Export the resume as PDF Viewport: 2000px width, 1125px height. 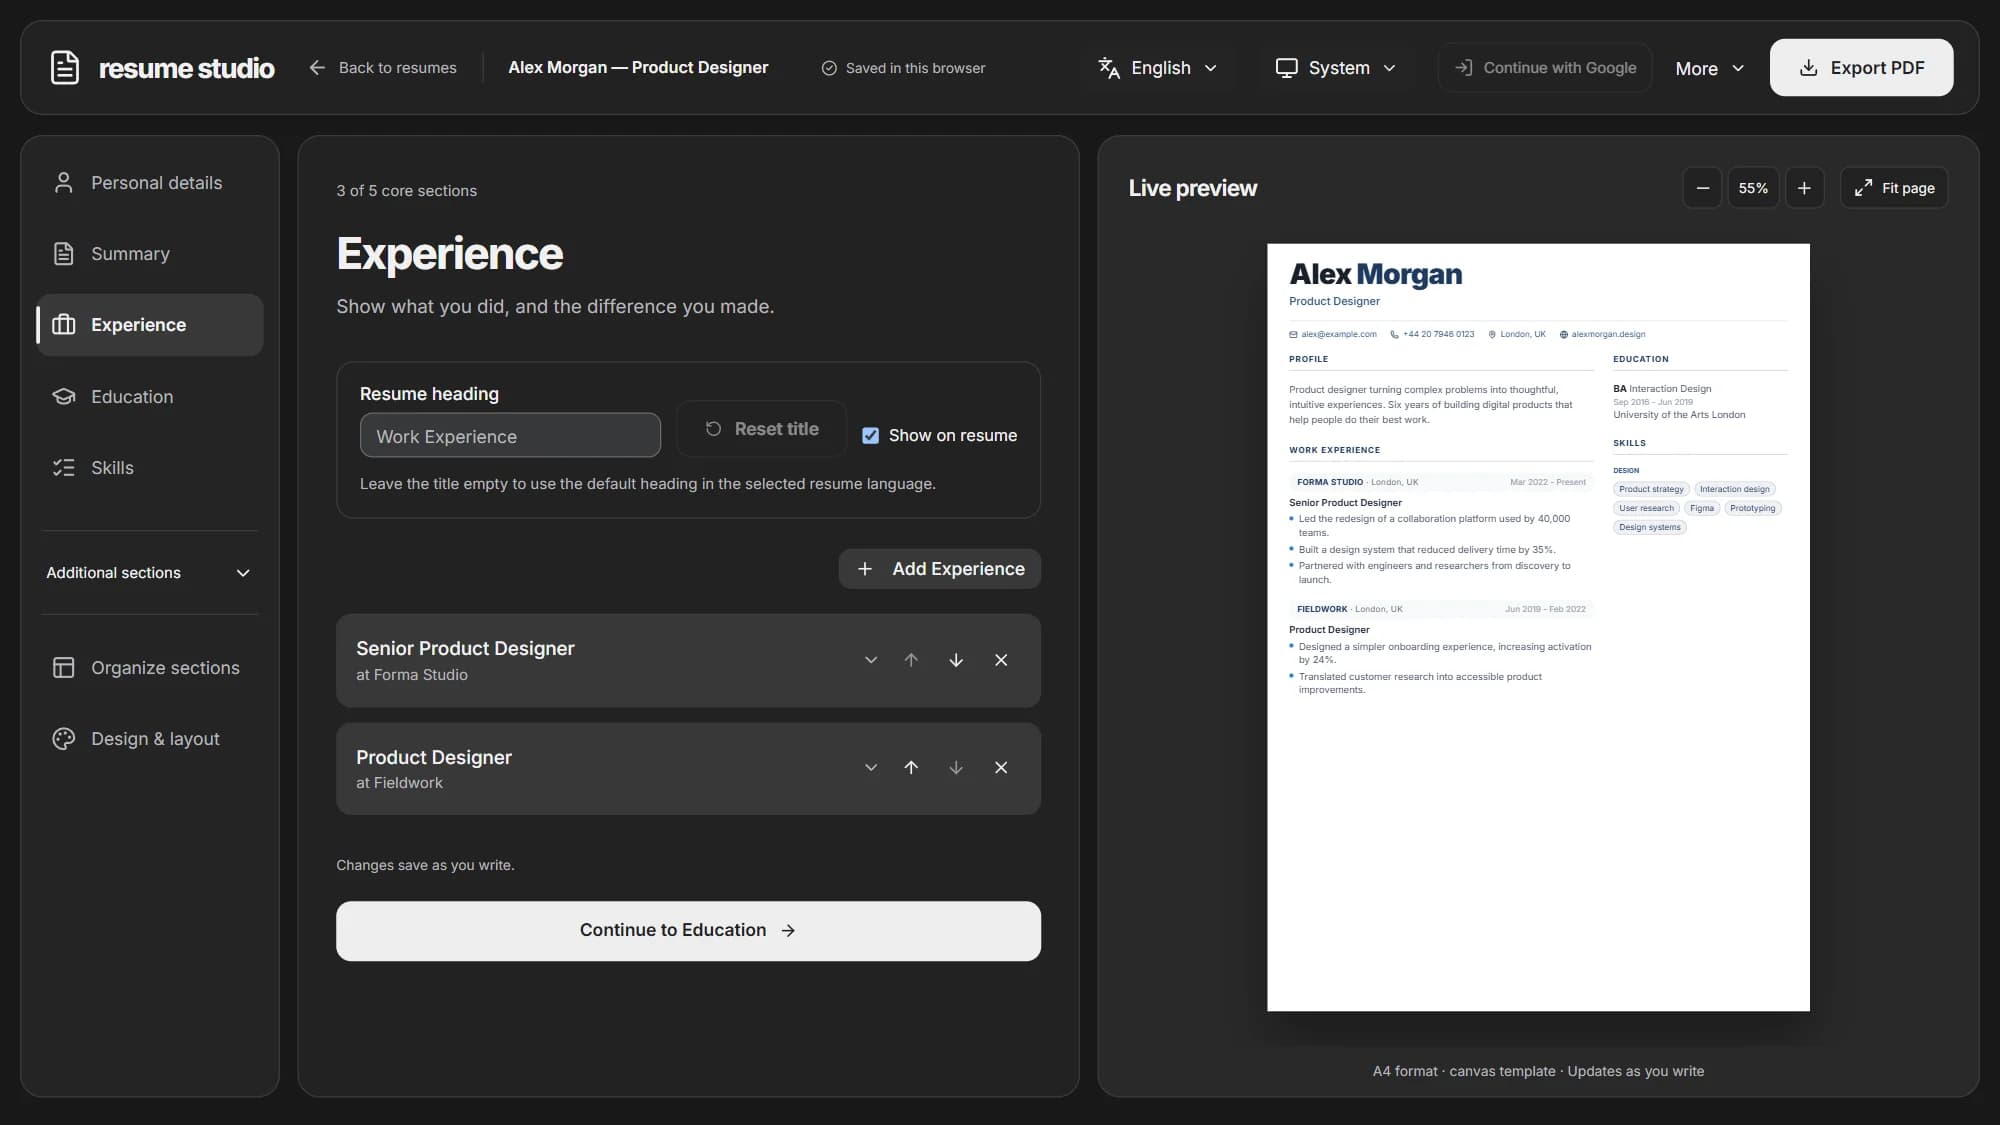coord(1861,67)
